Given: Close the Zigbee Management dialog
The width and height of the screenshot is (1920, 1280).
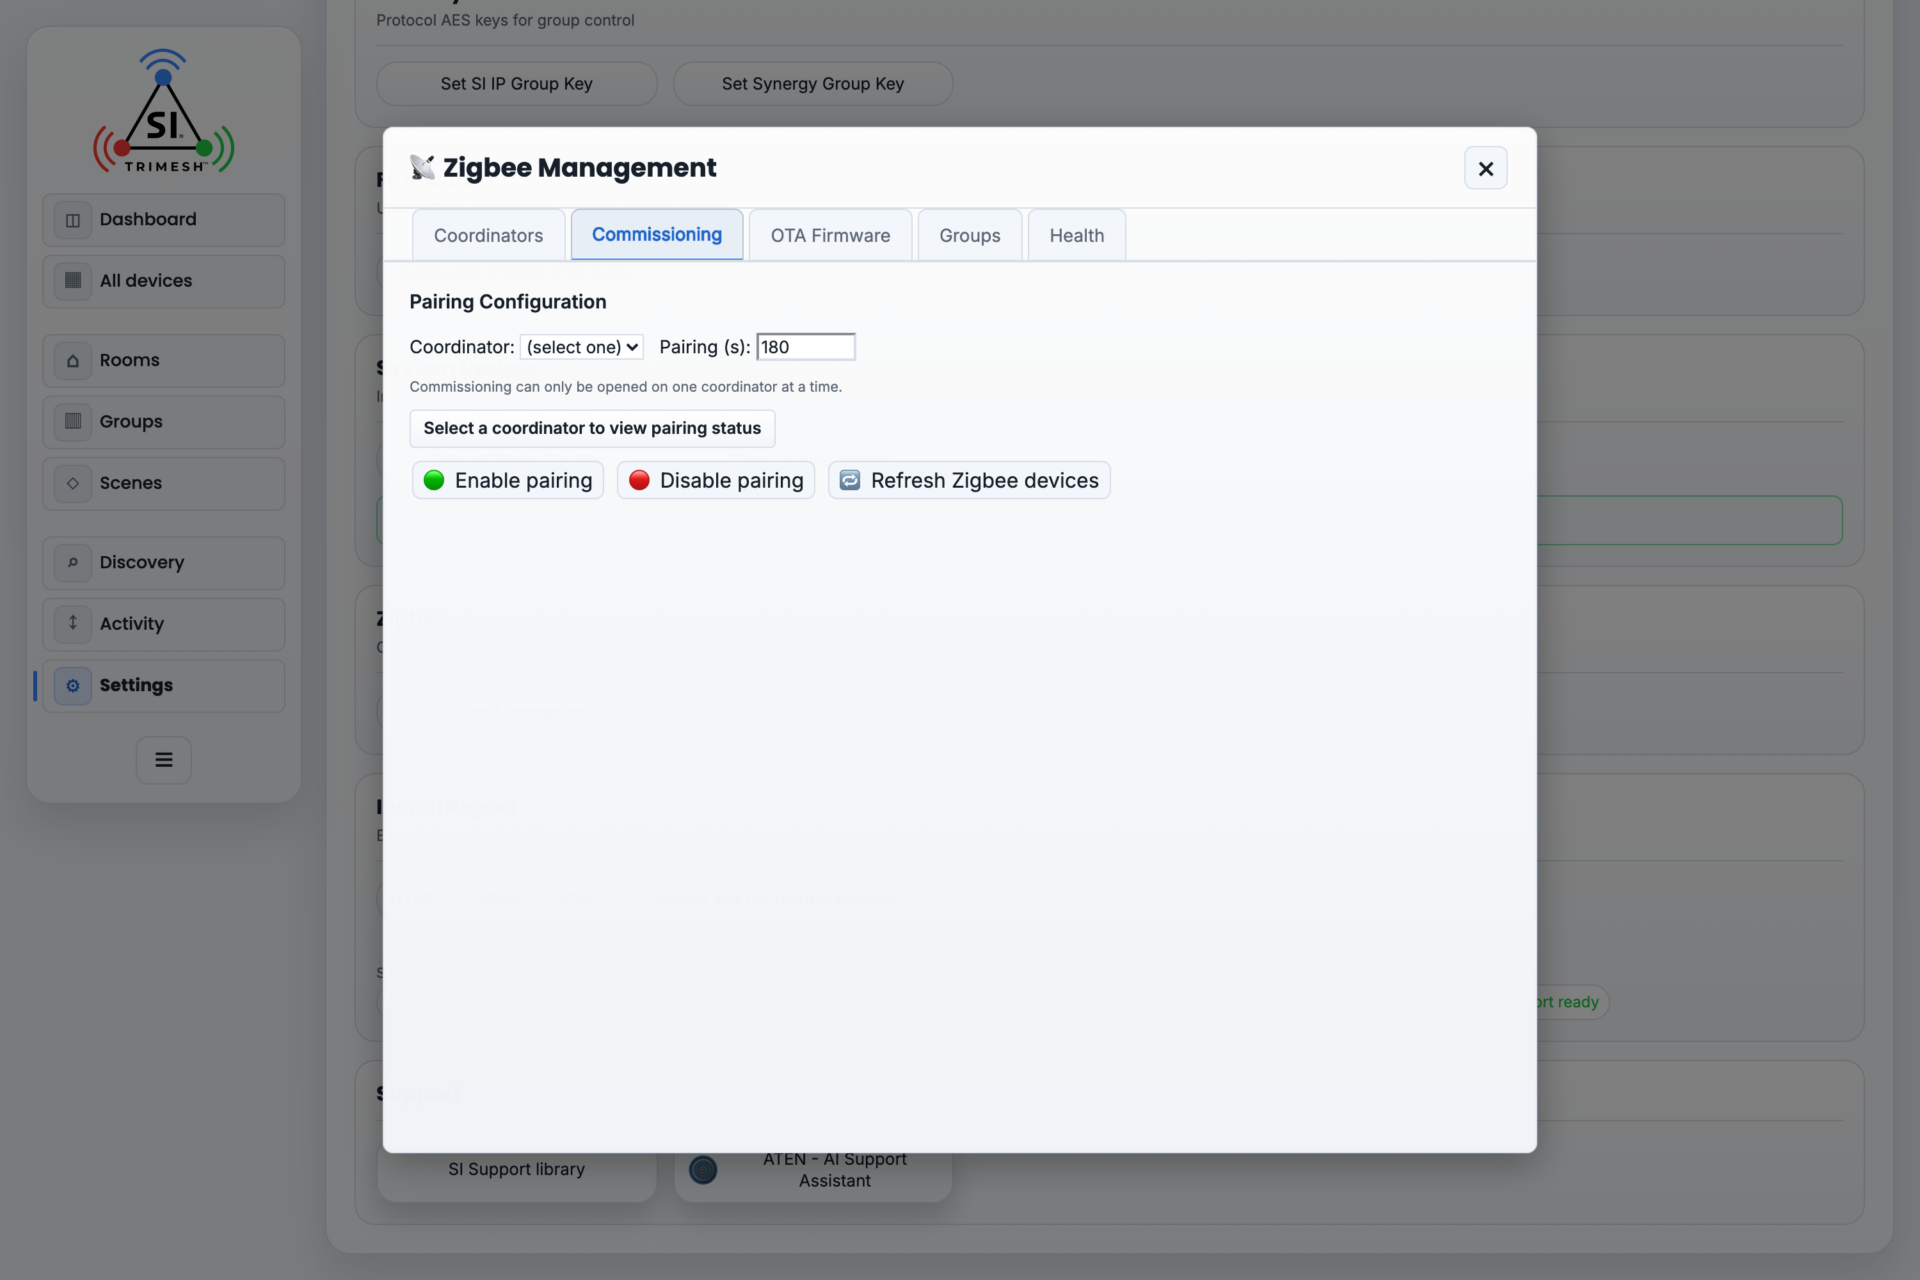Looking at the screenshot, I should 1485,169.
